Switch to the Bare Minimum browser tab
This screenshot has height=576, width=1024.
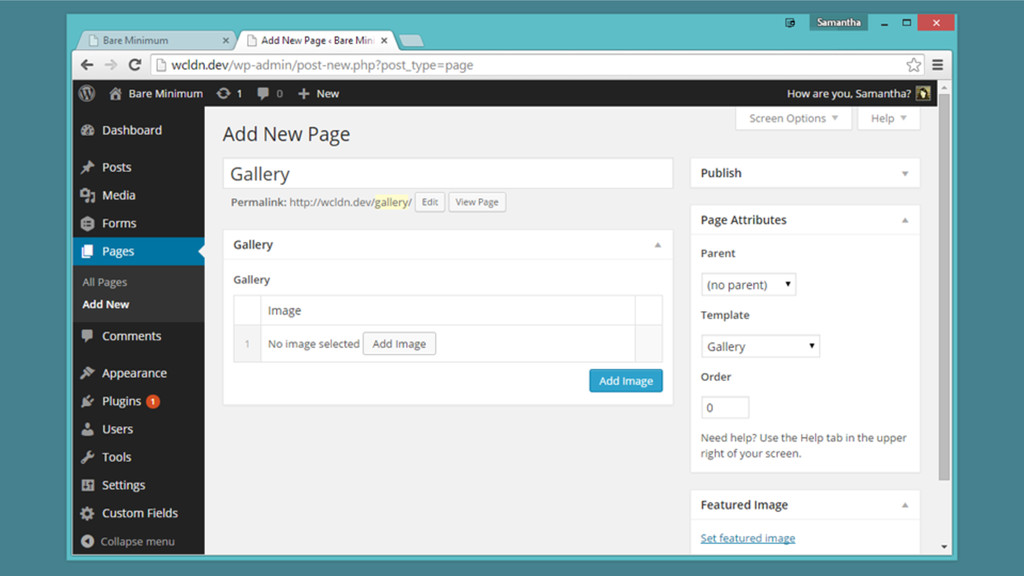[155, 40]
